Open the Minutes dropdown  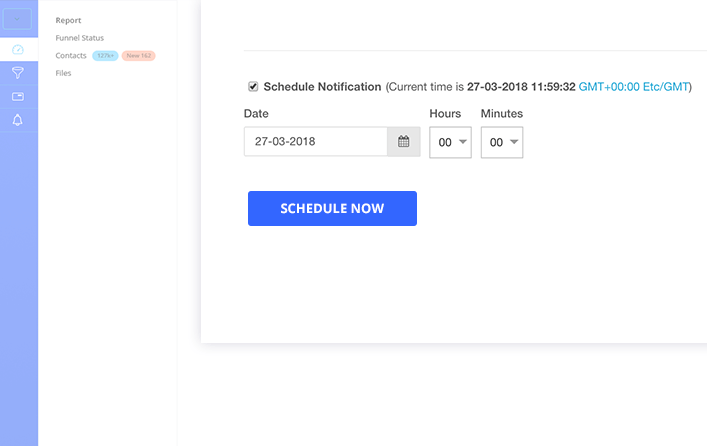(501, 142)
